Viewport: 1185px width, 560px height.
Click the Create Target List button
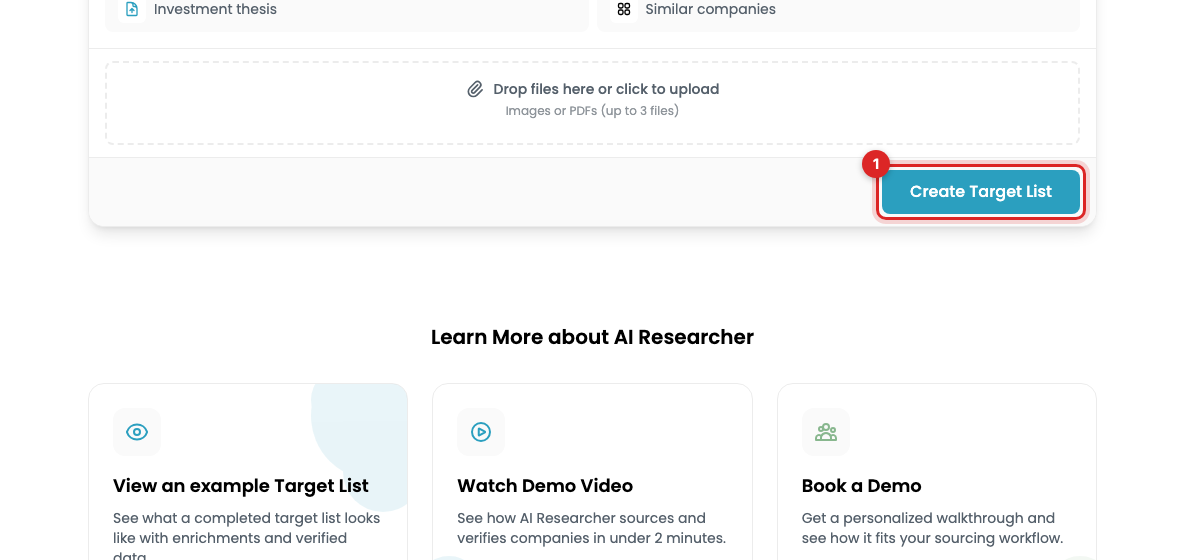pyautogui.click(x=980, y=192)
